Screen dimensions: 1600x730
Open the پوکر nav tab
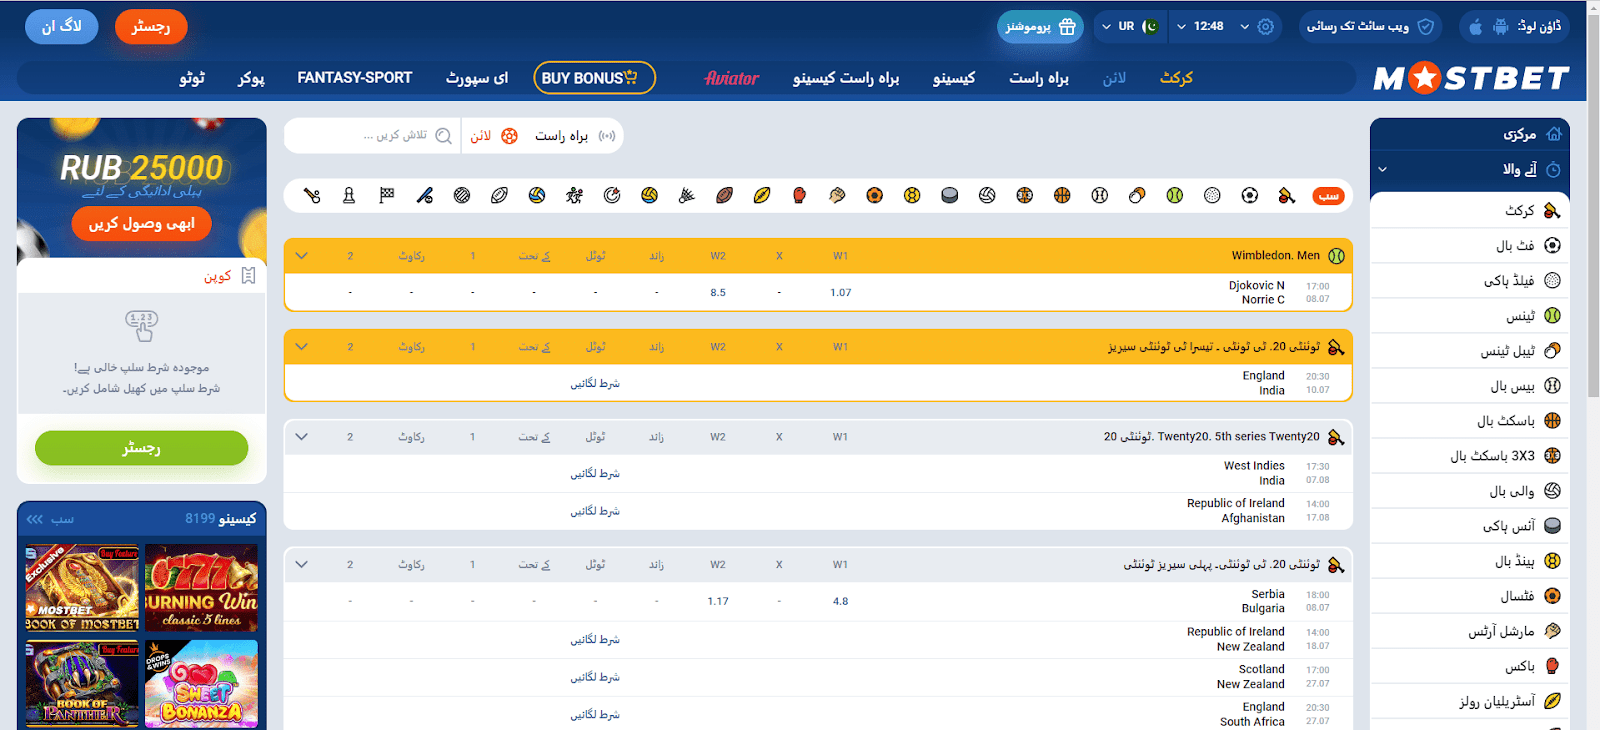(251, 78)
